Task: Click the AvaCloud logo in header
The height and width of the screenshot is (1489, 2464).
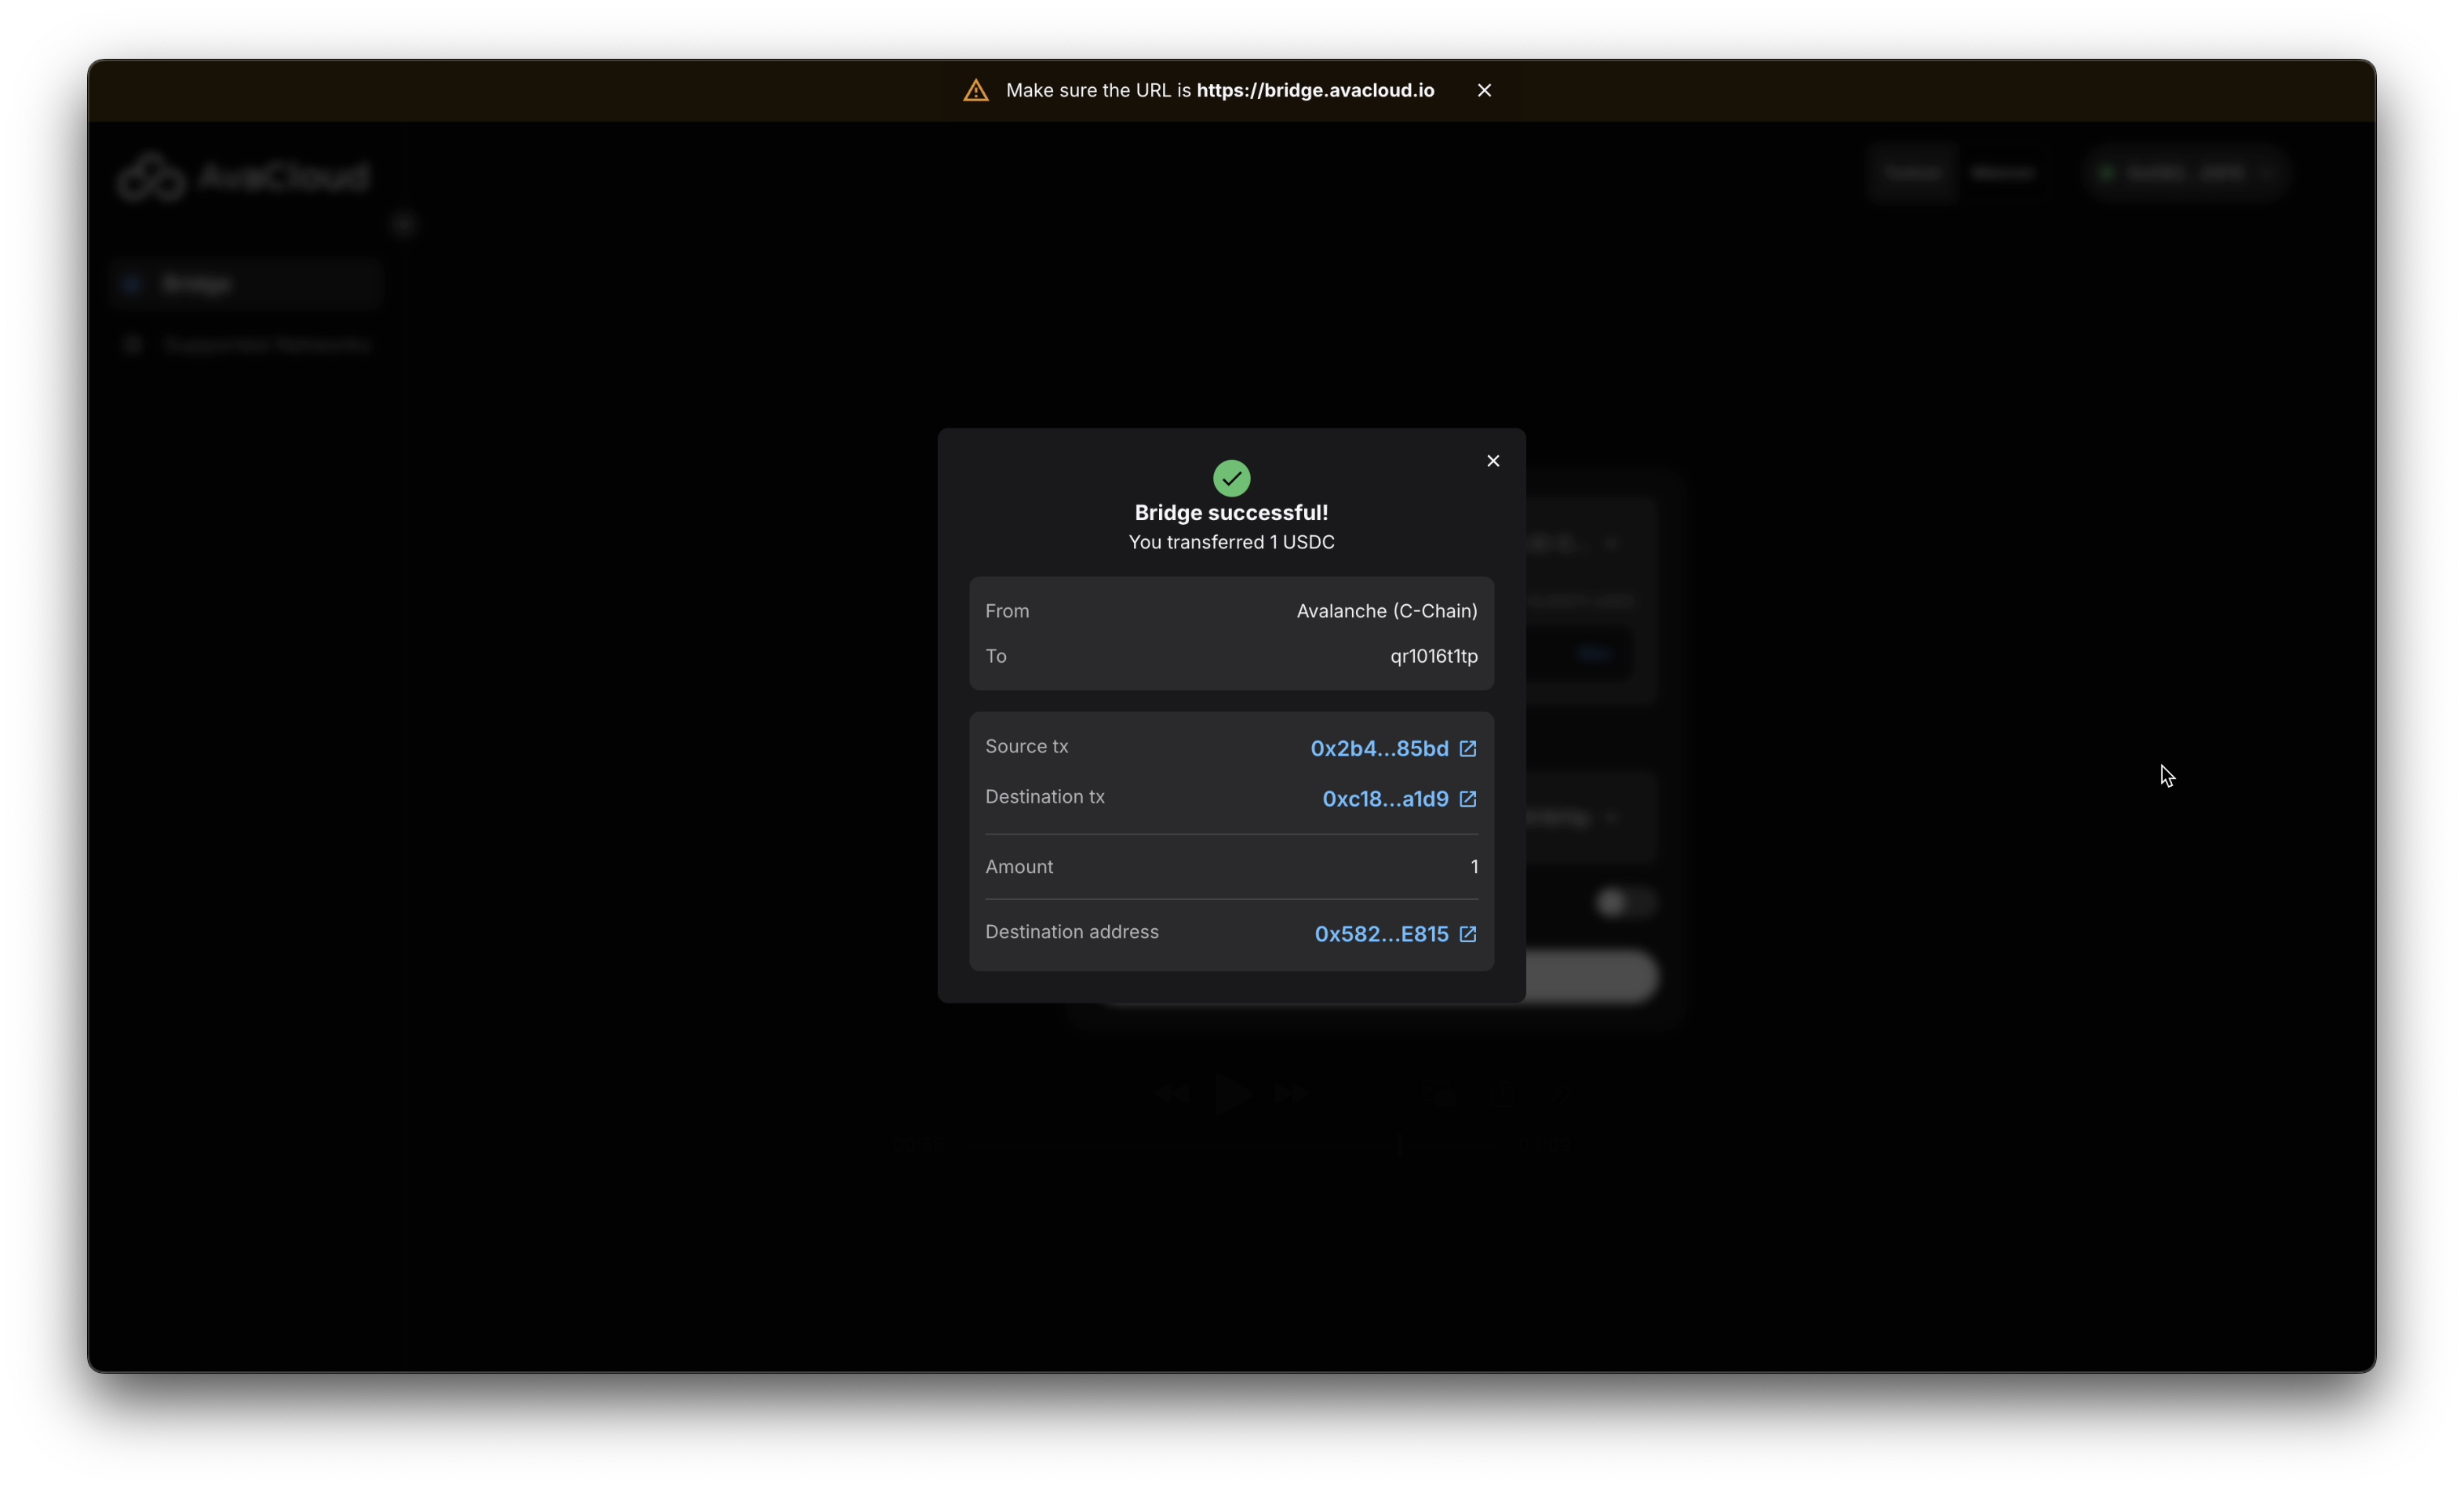Action: 243,177
